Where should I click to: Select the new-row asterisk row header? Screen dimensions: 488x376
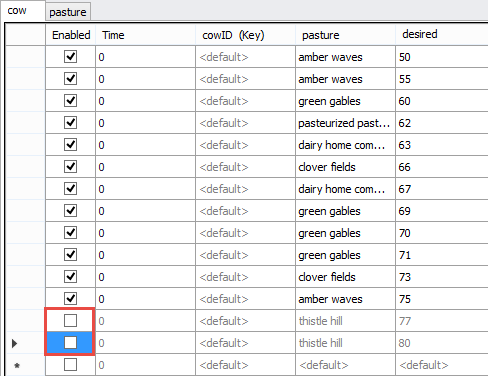point(17,366)
